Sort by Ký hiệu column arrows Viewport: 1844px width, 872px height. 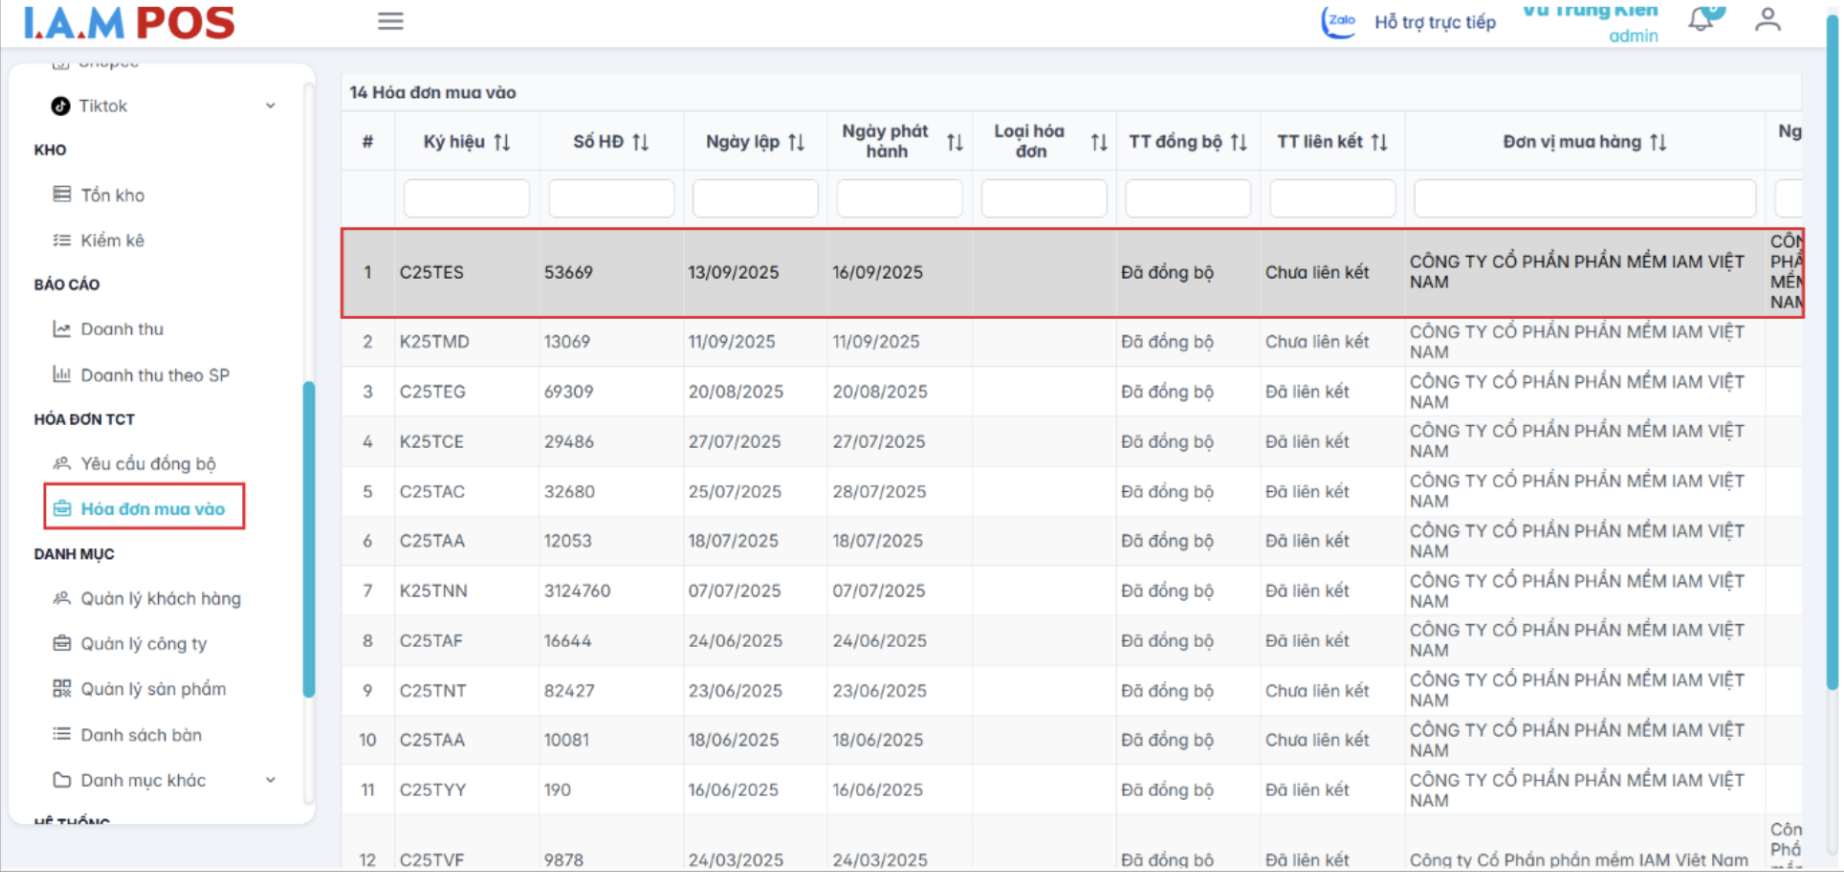click(x=502, y=142)
